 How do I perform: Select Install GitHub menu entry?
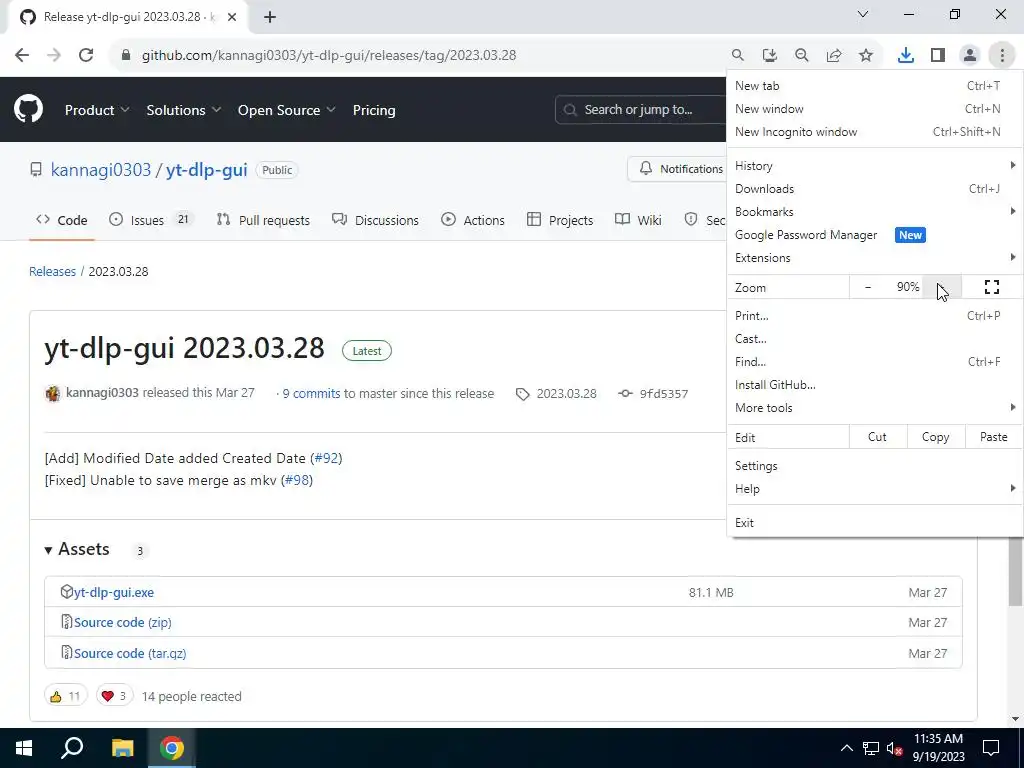tap(873, 385)
